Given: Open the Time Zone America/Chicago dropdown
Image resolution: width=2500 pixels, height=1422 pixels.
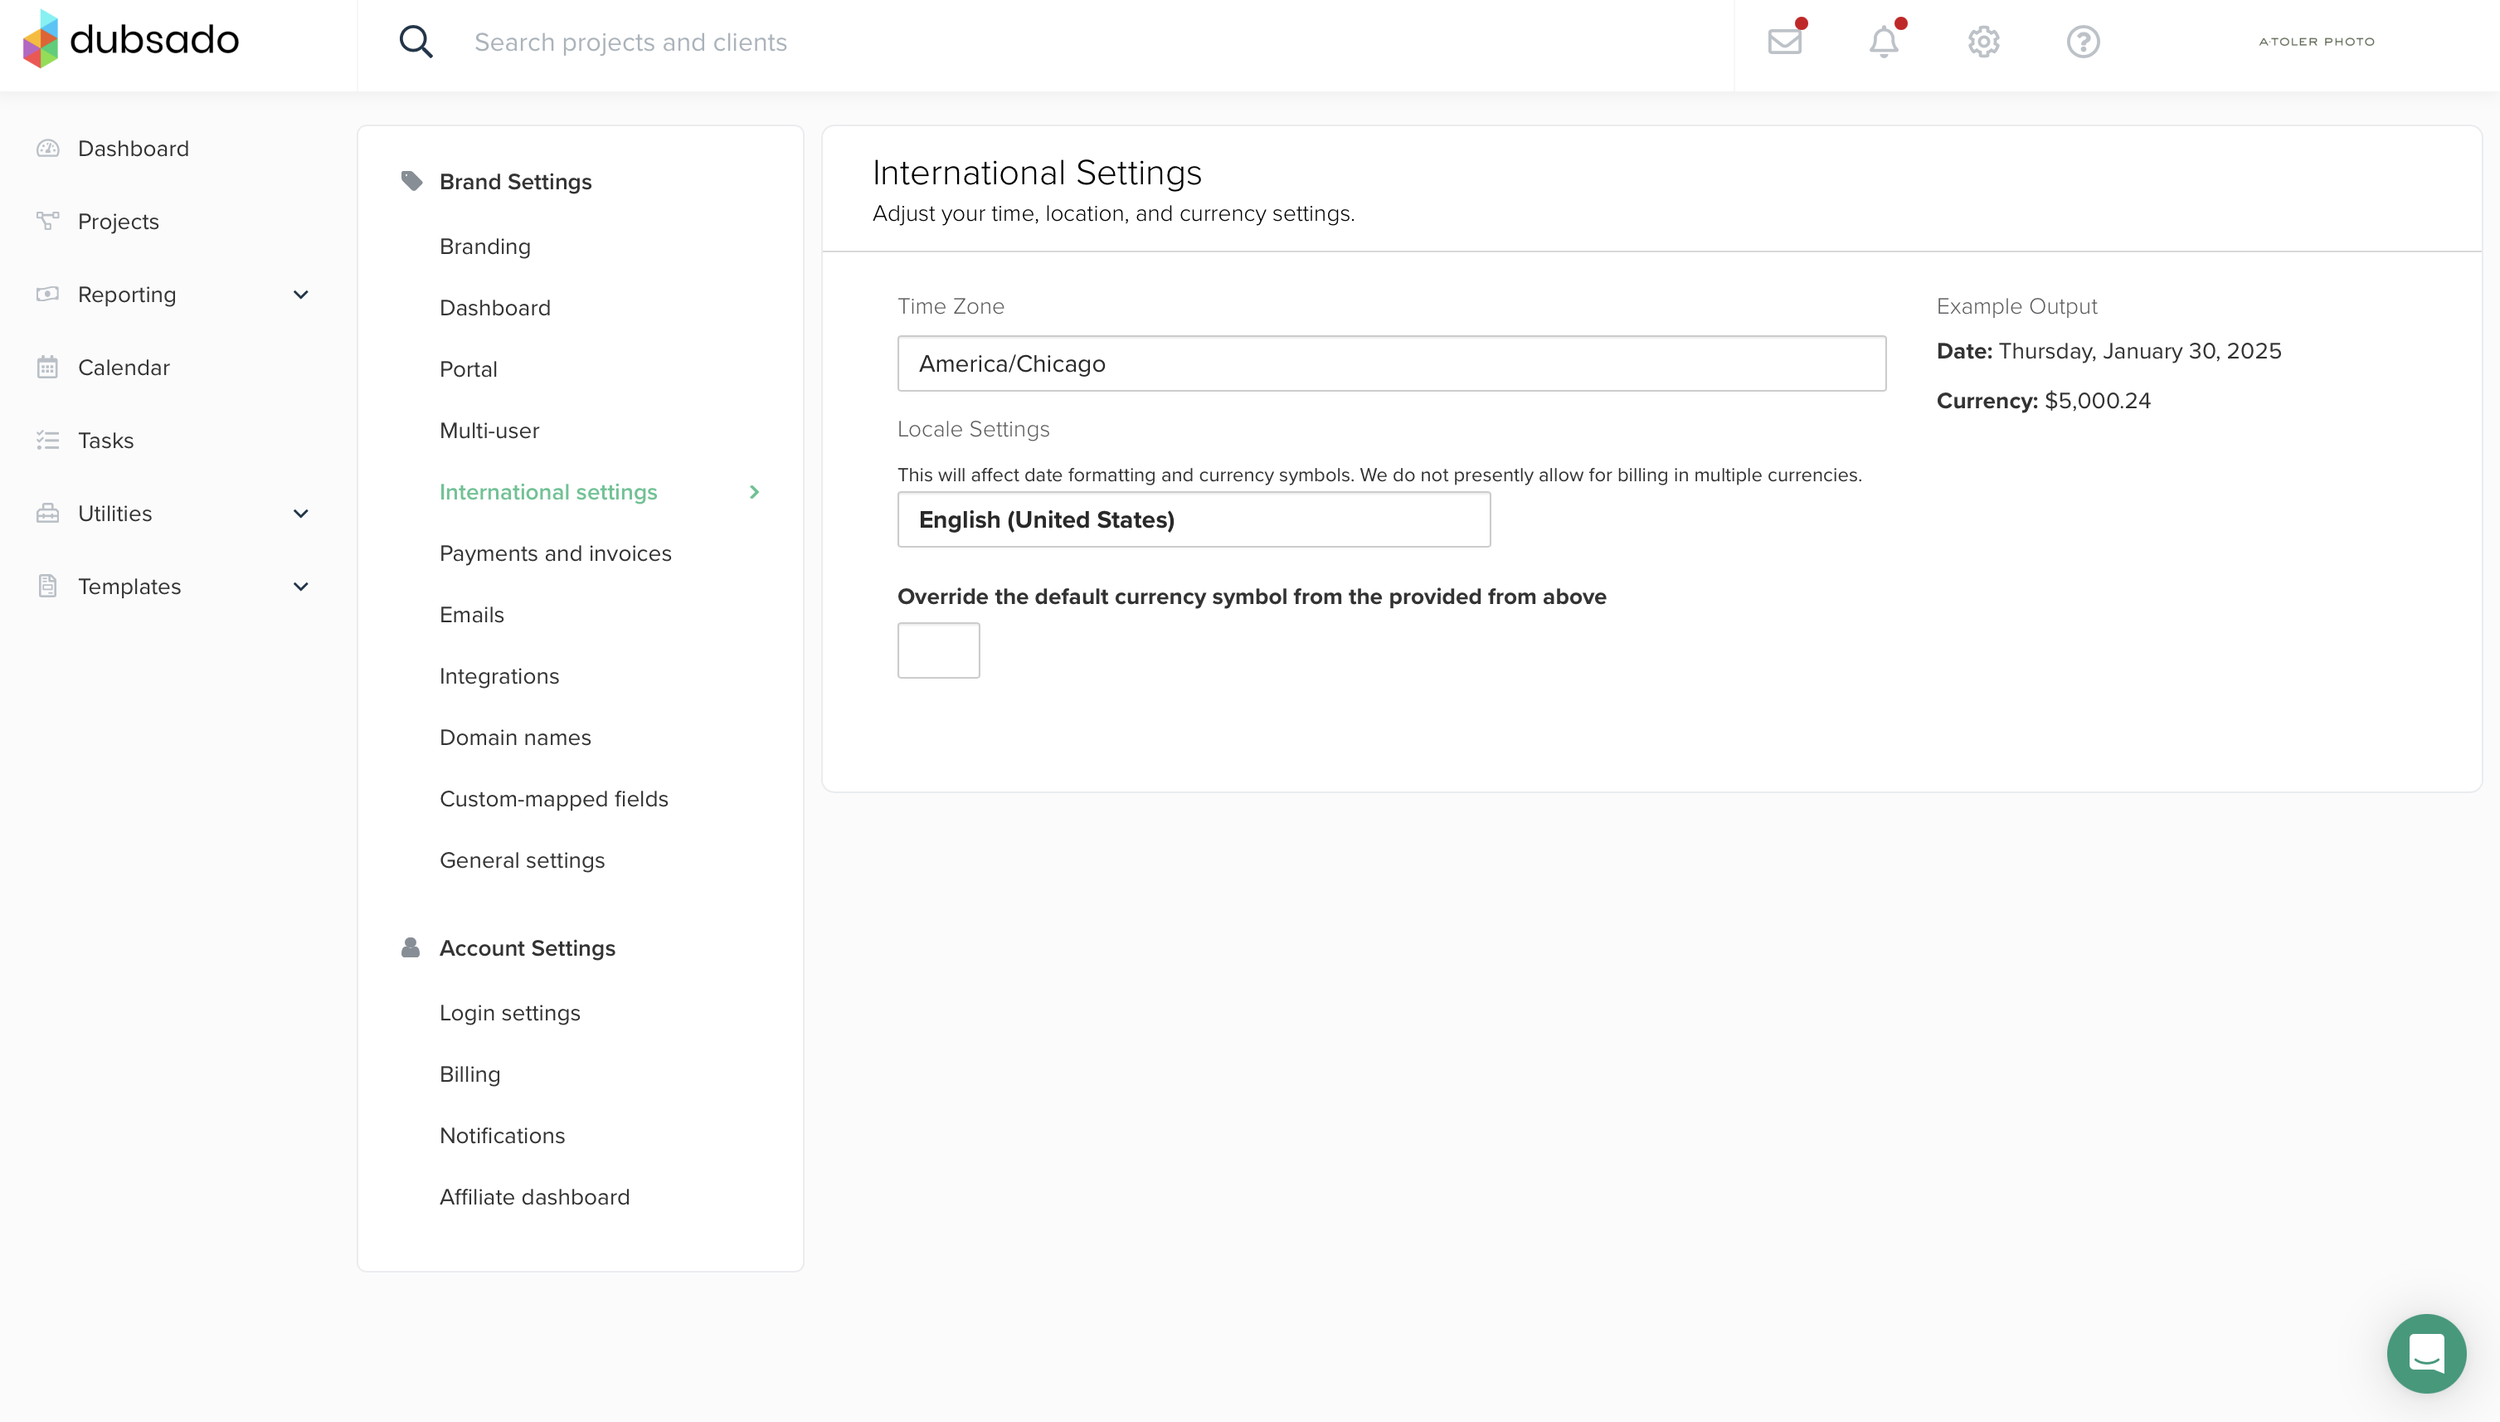Looking at the screenshot, I should [1391, 363].
